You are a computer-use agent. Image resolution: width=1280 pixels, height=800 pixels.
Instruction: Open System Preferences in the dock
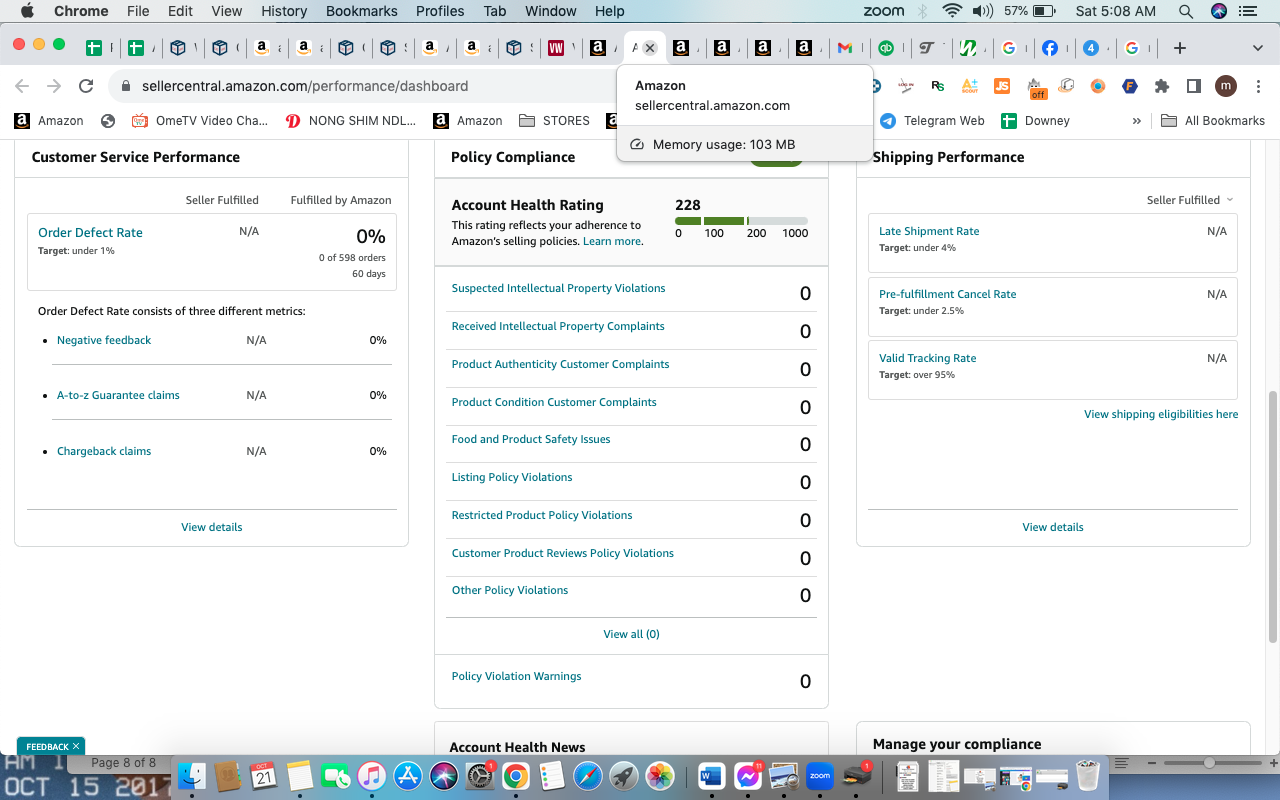click(x=480, y=775)
